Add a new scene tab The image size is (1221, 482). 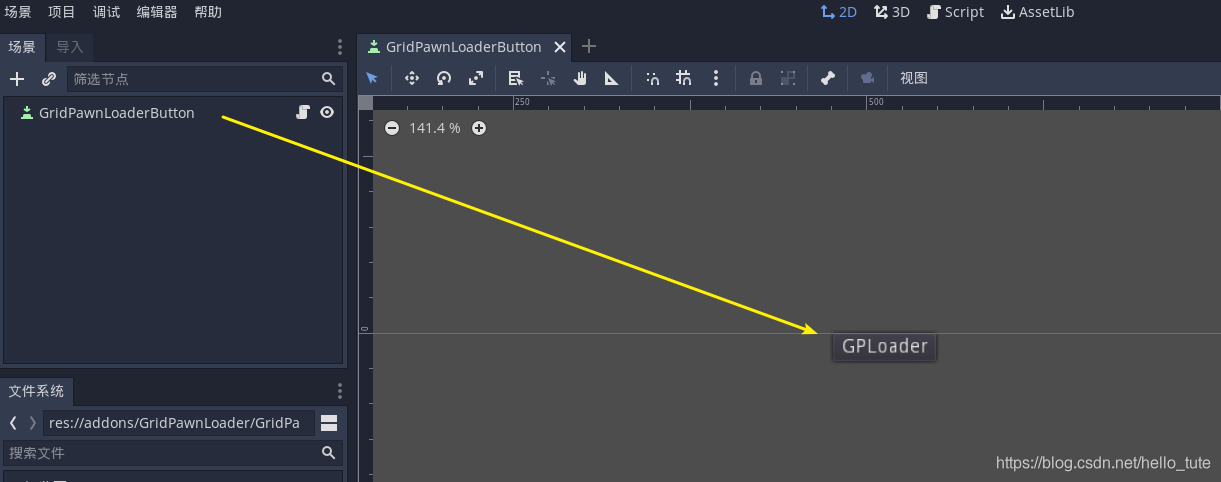coord(589,46)
